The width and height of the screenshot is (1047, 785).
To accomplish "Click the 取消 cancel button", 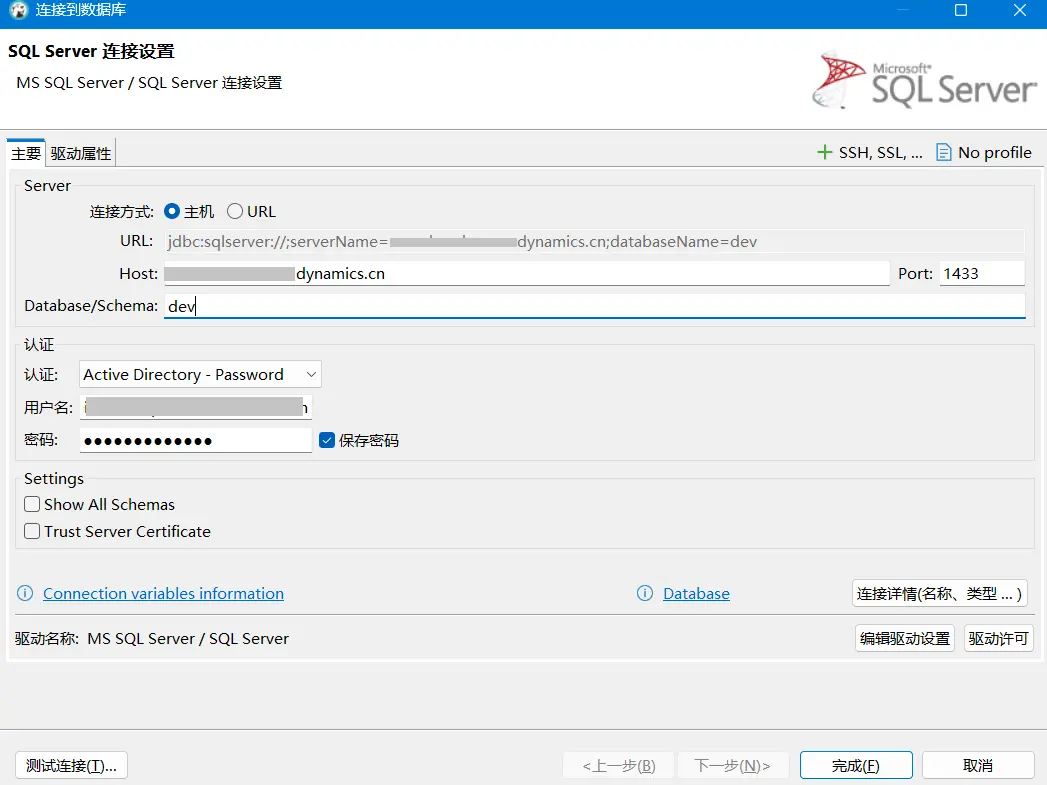I will (978, 766).
